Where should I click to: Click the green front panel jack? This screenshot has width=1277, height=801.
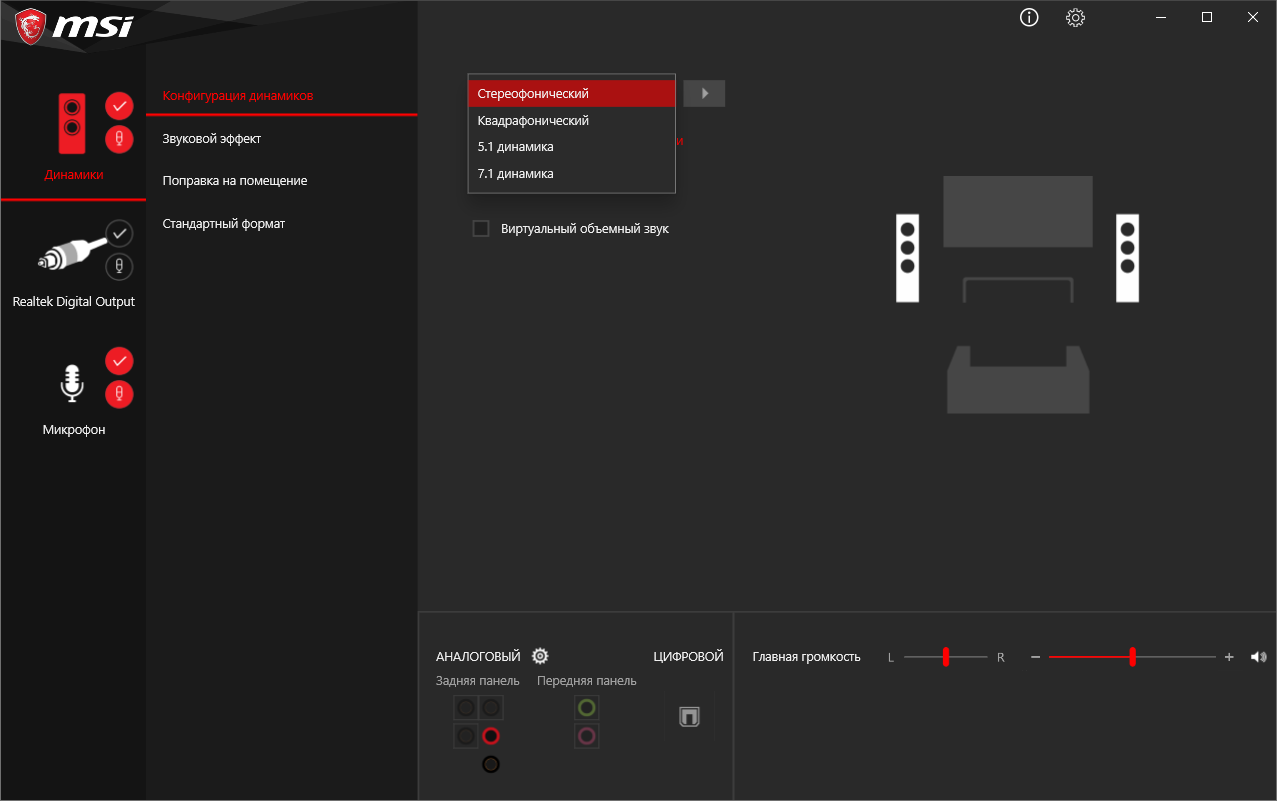click(587, 708)
